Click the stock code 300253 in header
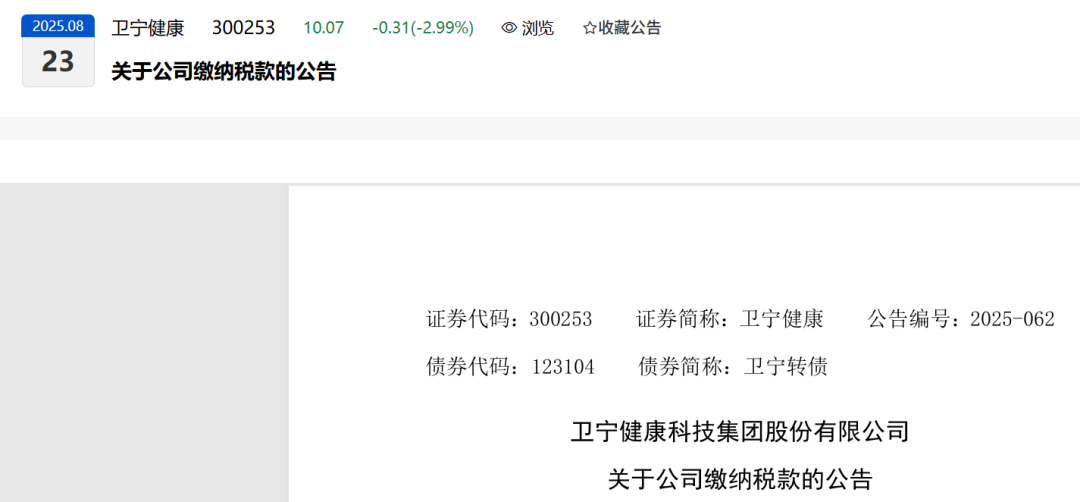The width and height of the screenshot is (1080, 502). [x=243, y=28]
